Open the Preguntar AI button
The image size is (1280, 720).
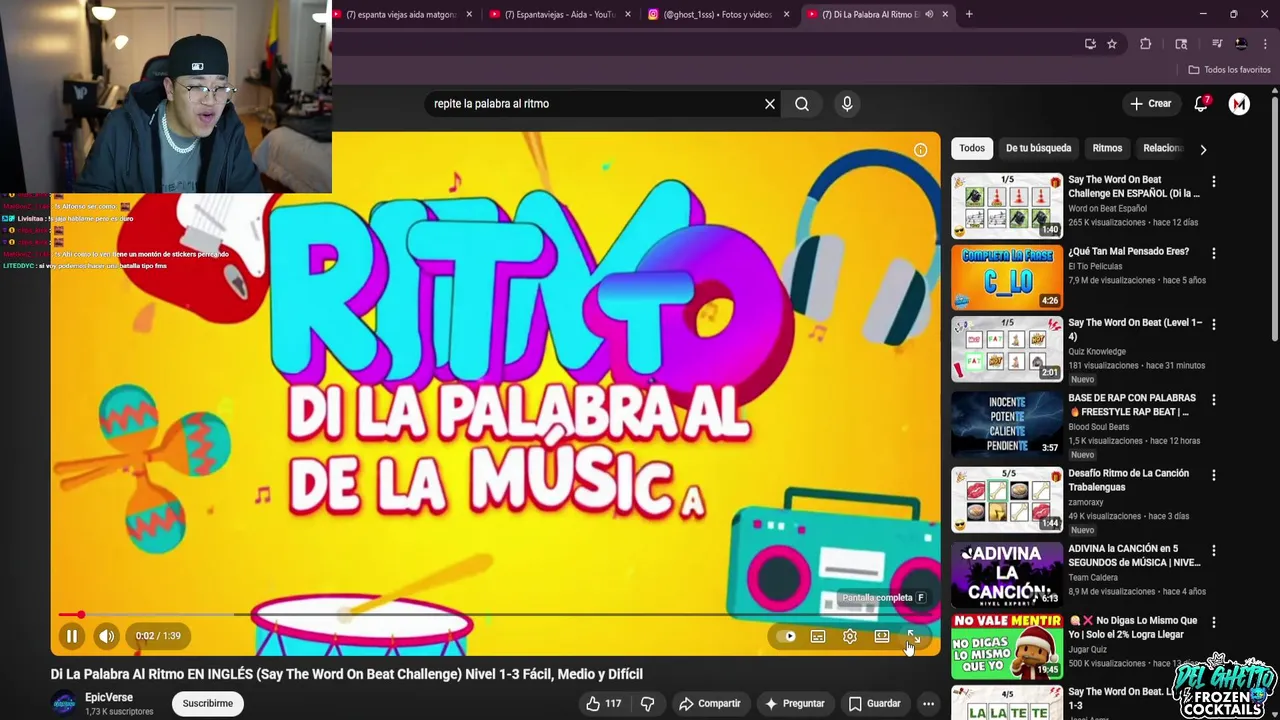[794, 704]
